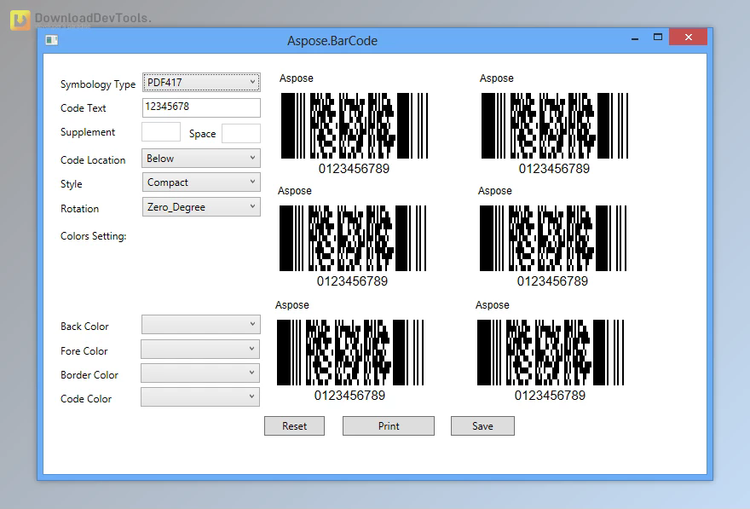Click the Back Color label
Screen dimensions: 750x509
click(x=85, y=326)
